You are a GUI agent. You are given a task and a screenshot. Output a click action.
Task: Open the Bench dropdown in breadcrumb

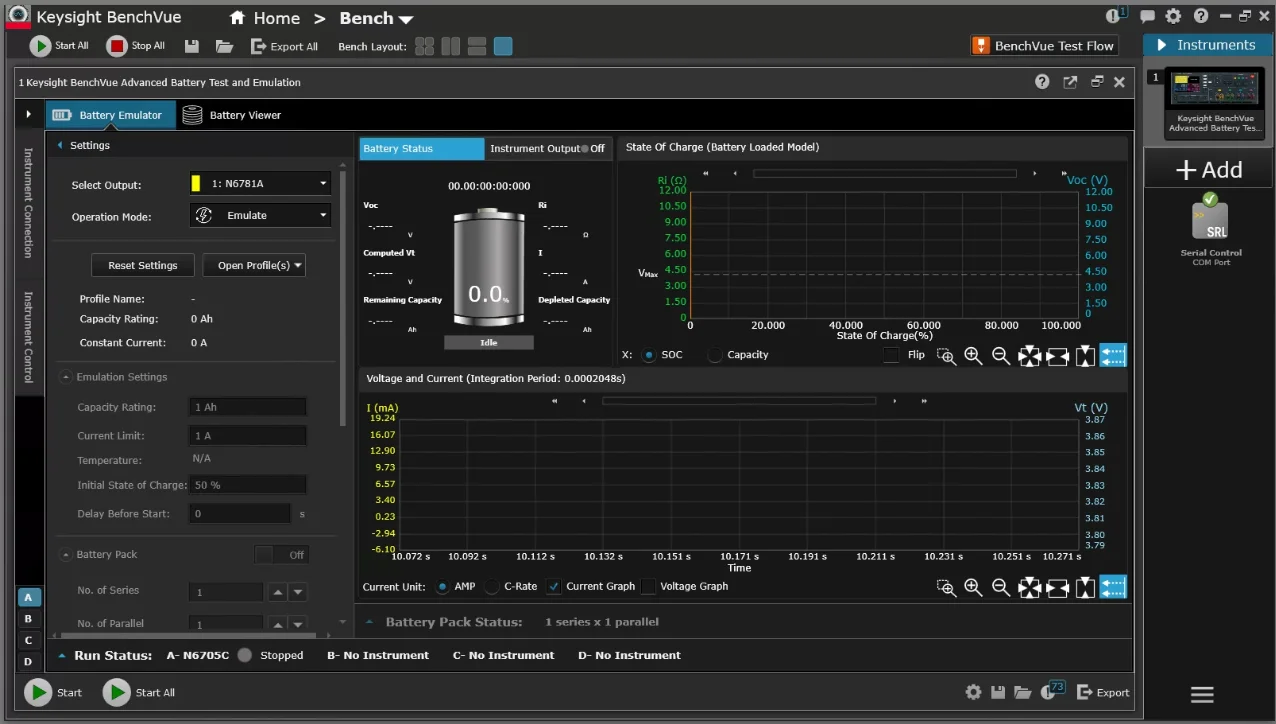(x=376, y=19)
